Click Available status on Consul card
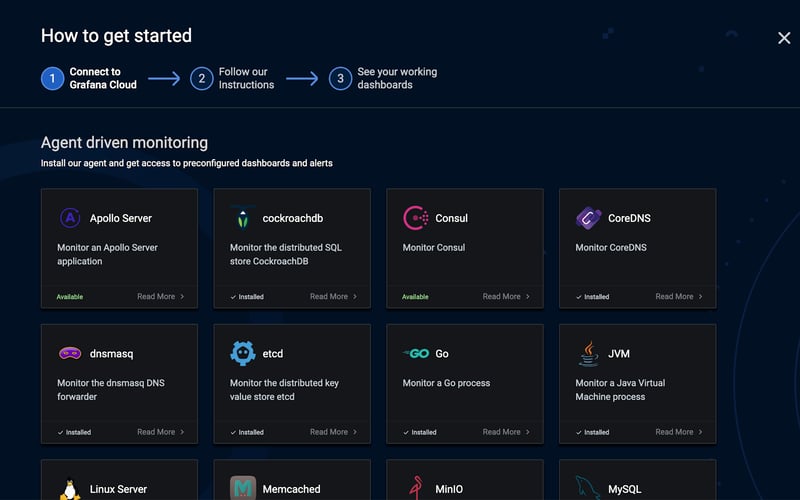Image resolution: width=800 pixels, height=500 pixels. point(415,296)
